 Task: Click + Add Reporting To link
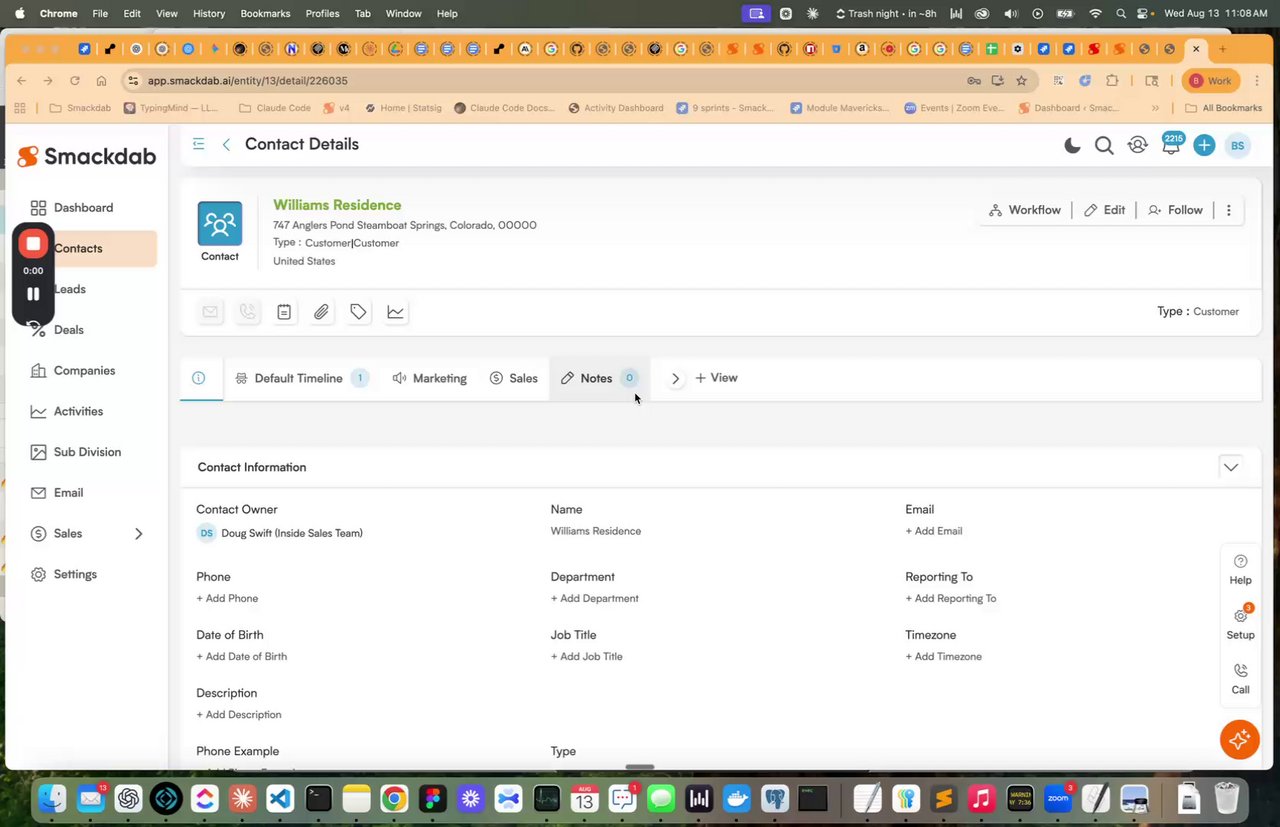point(951,598)
